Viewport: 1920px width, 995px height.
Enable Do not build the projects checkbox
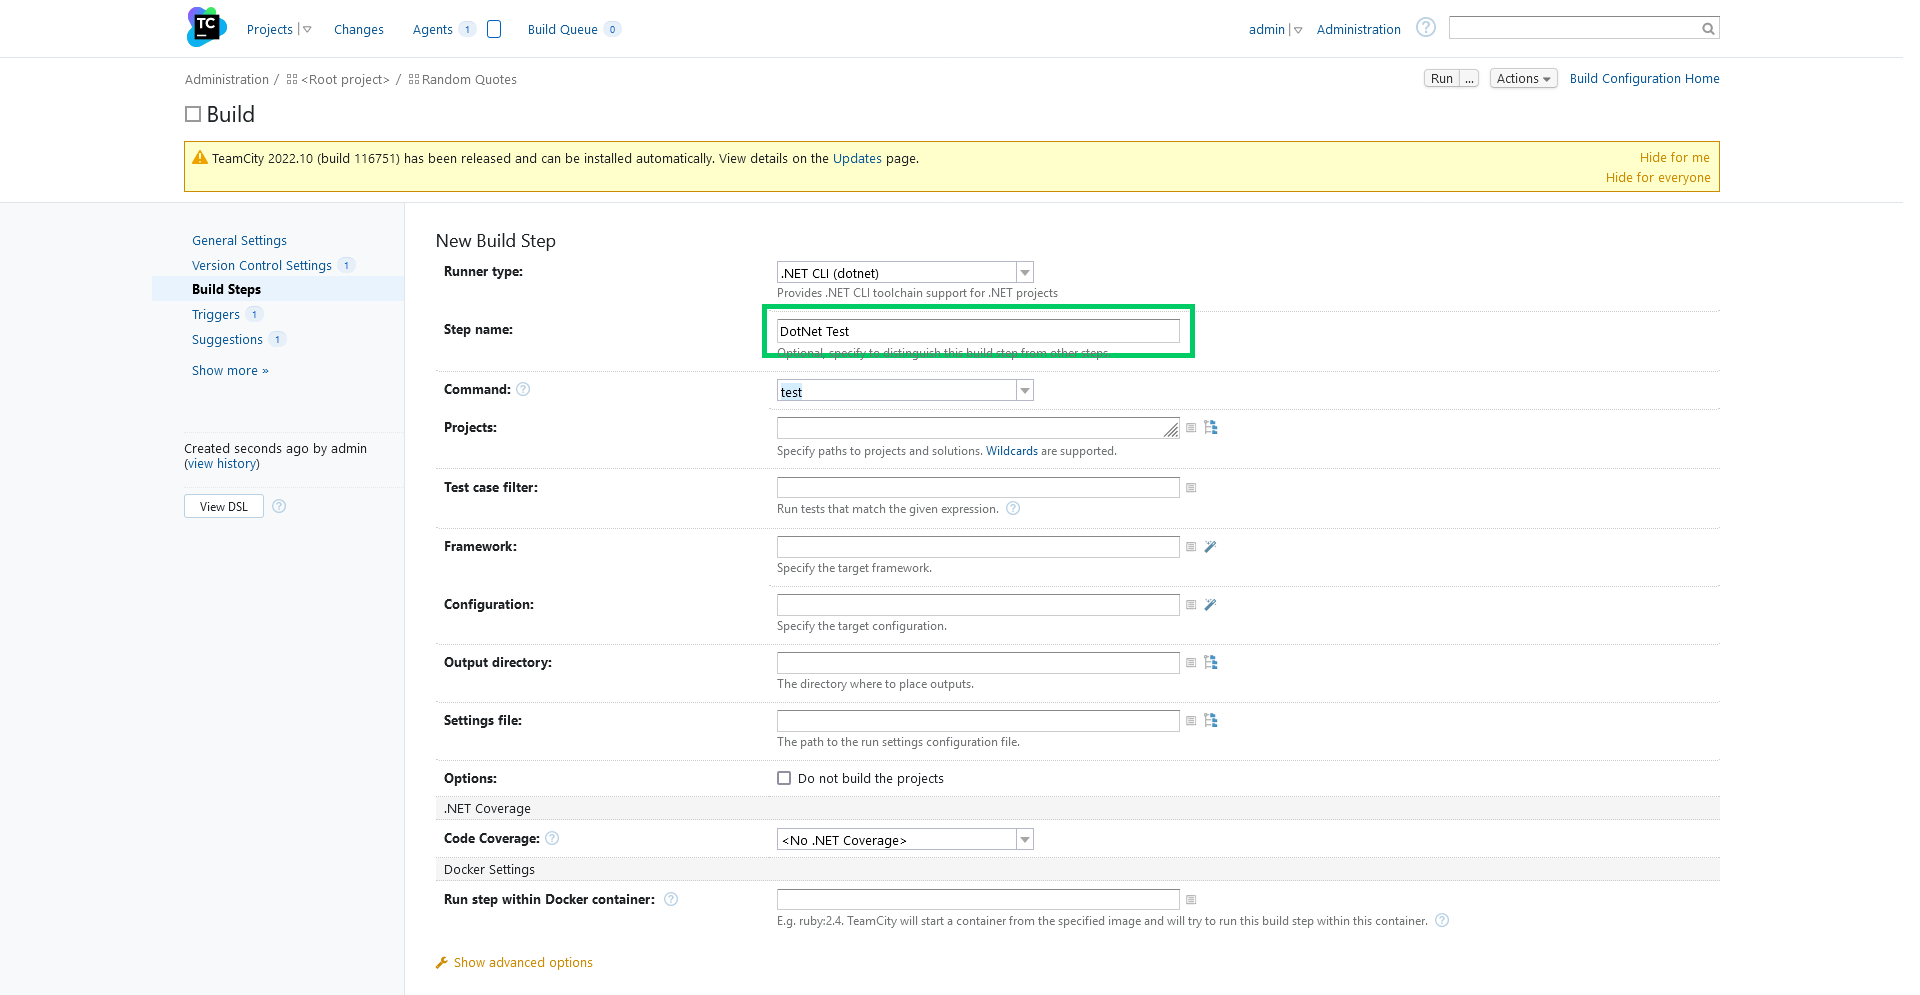(784, 779)
